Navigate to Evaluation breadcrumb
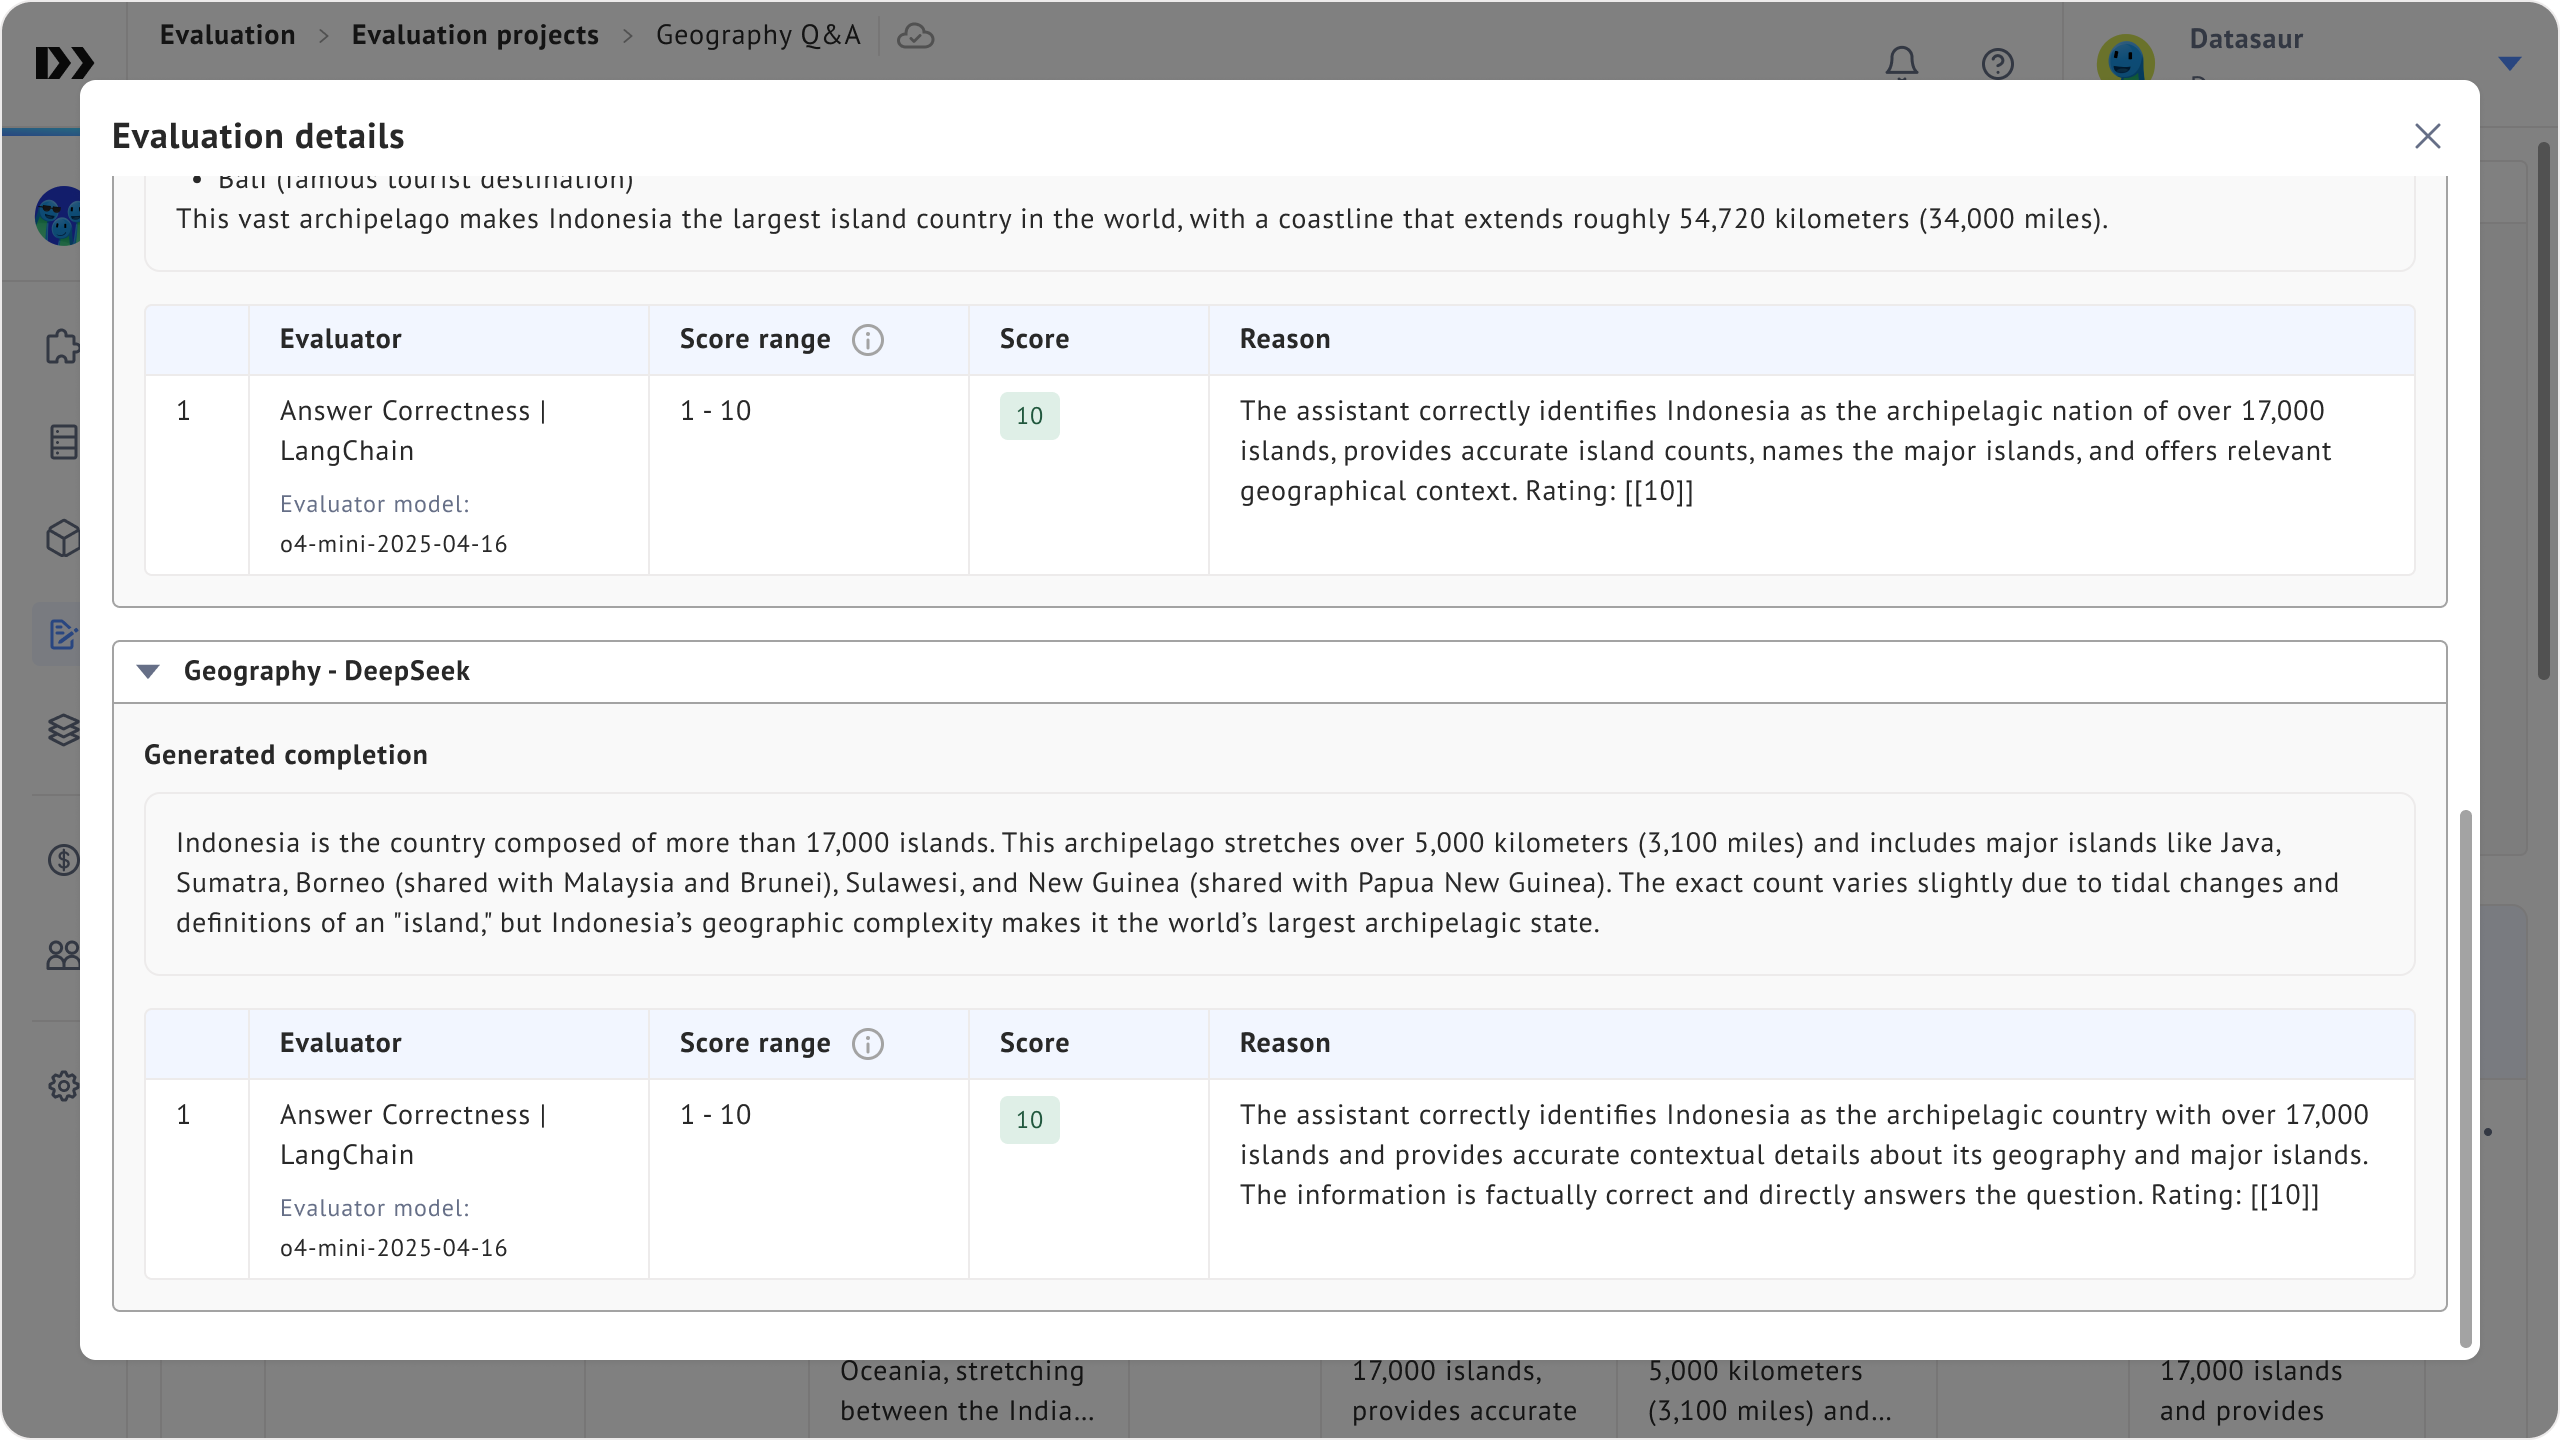Image resolution: width=2560 pixels, height=1440 pixels. (x=227, y=35)
